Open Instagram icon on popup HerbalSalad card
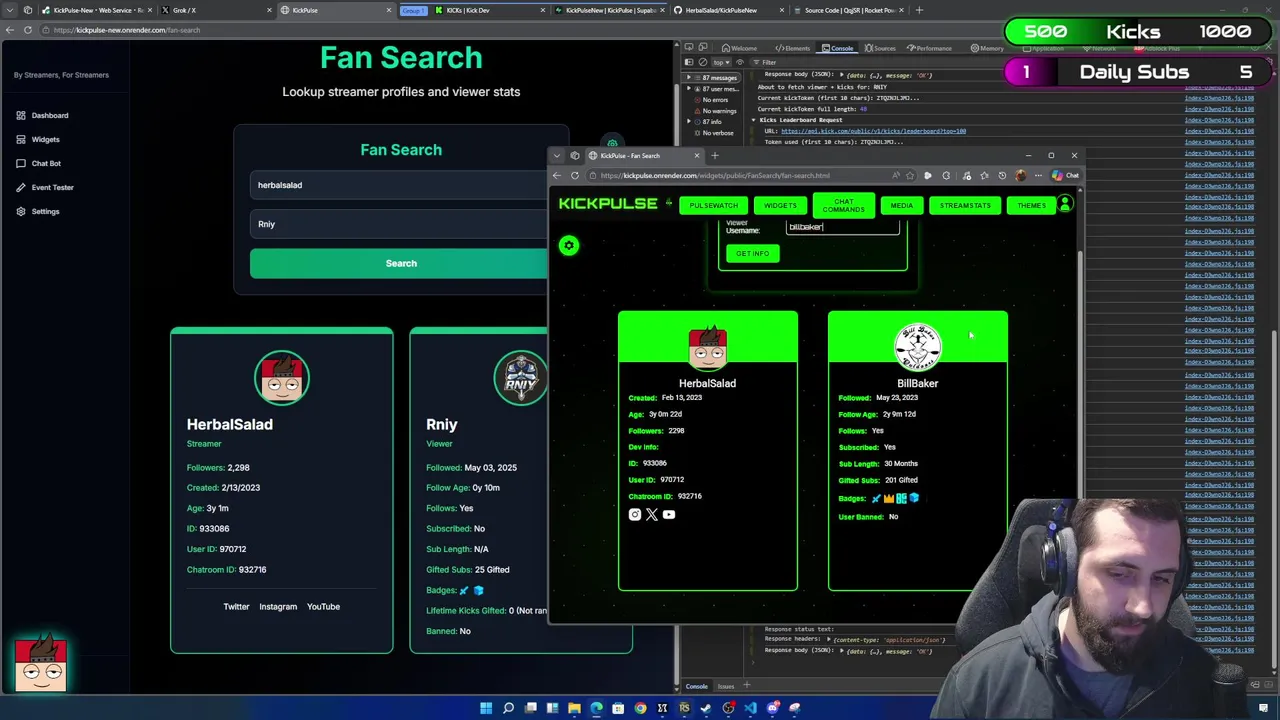 tap(634, 515)
